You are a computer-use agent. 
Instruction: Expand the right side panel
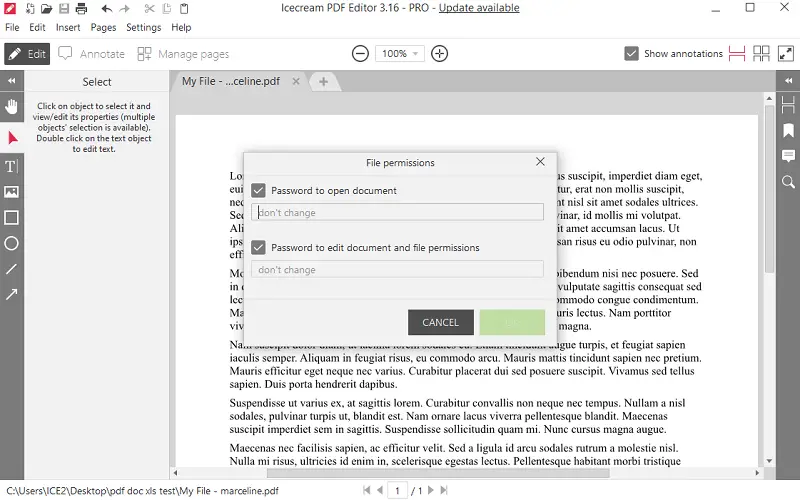(788, 81)
